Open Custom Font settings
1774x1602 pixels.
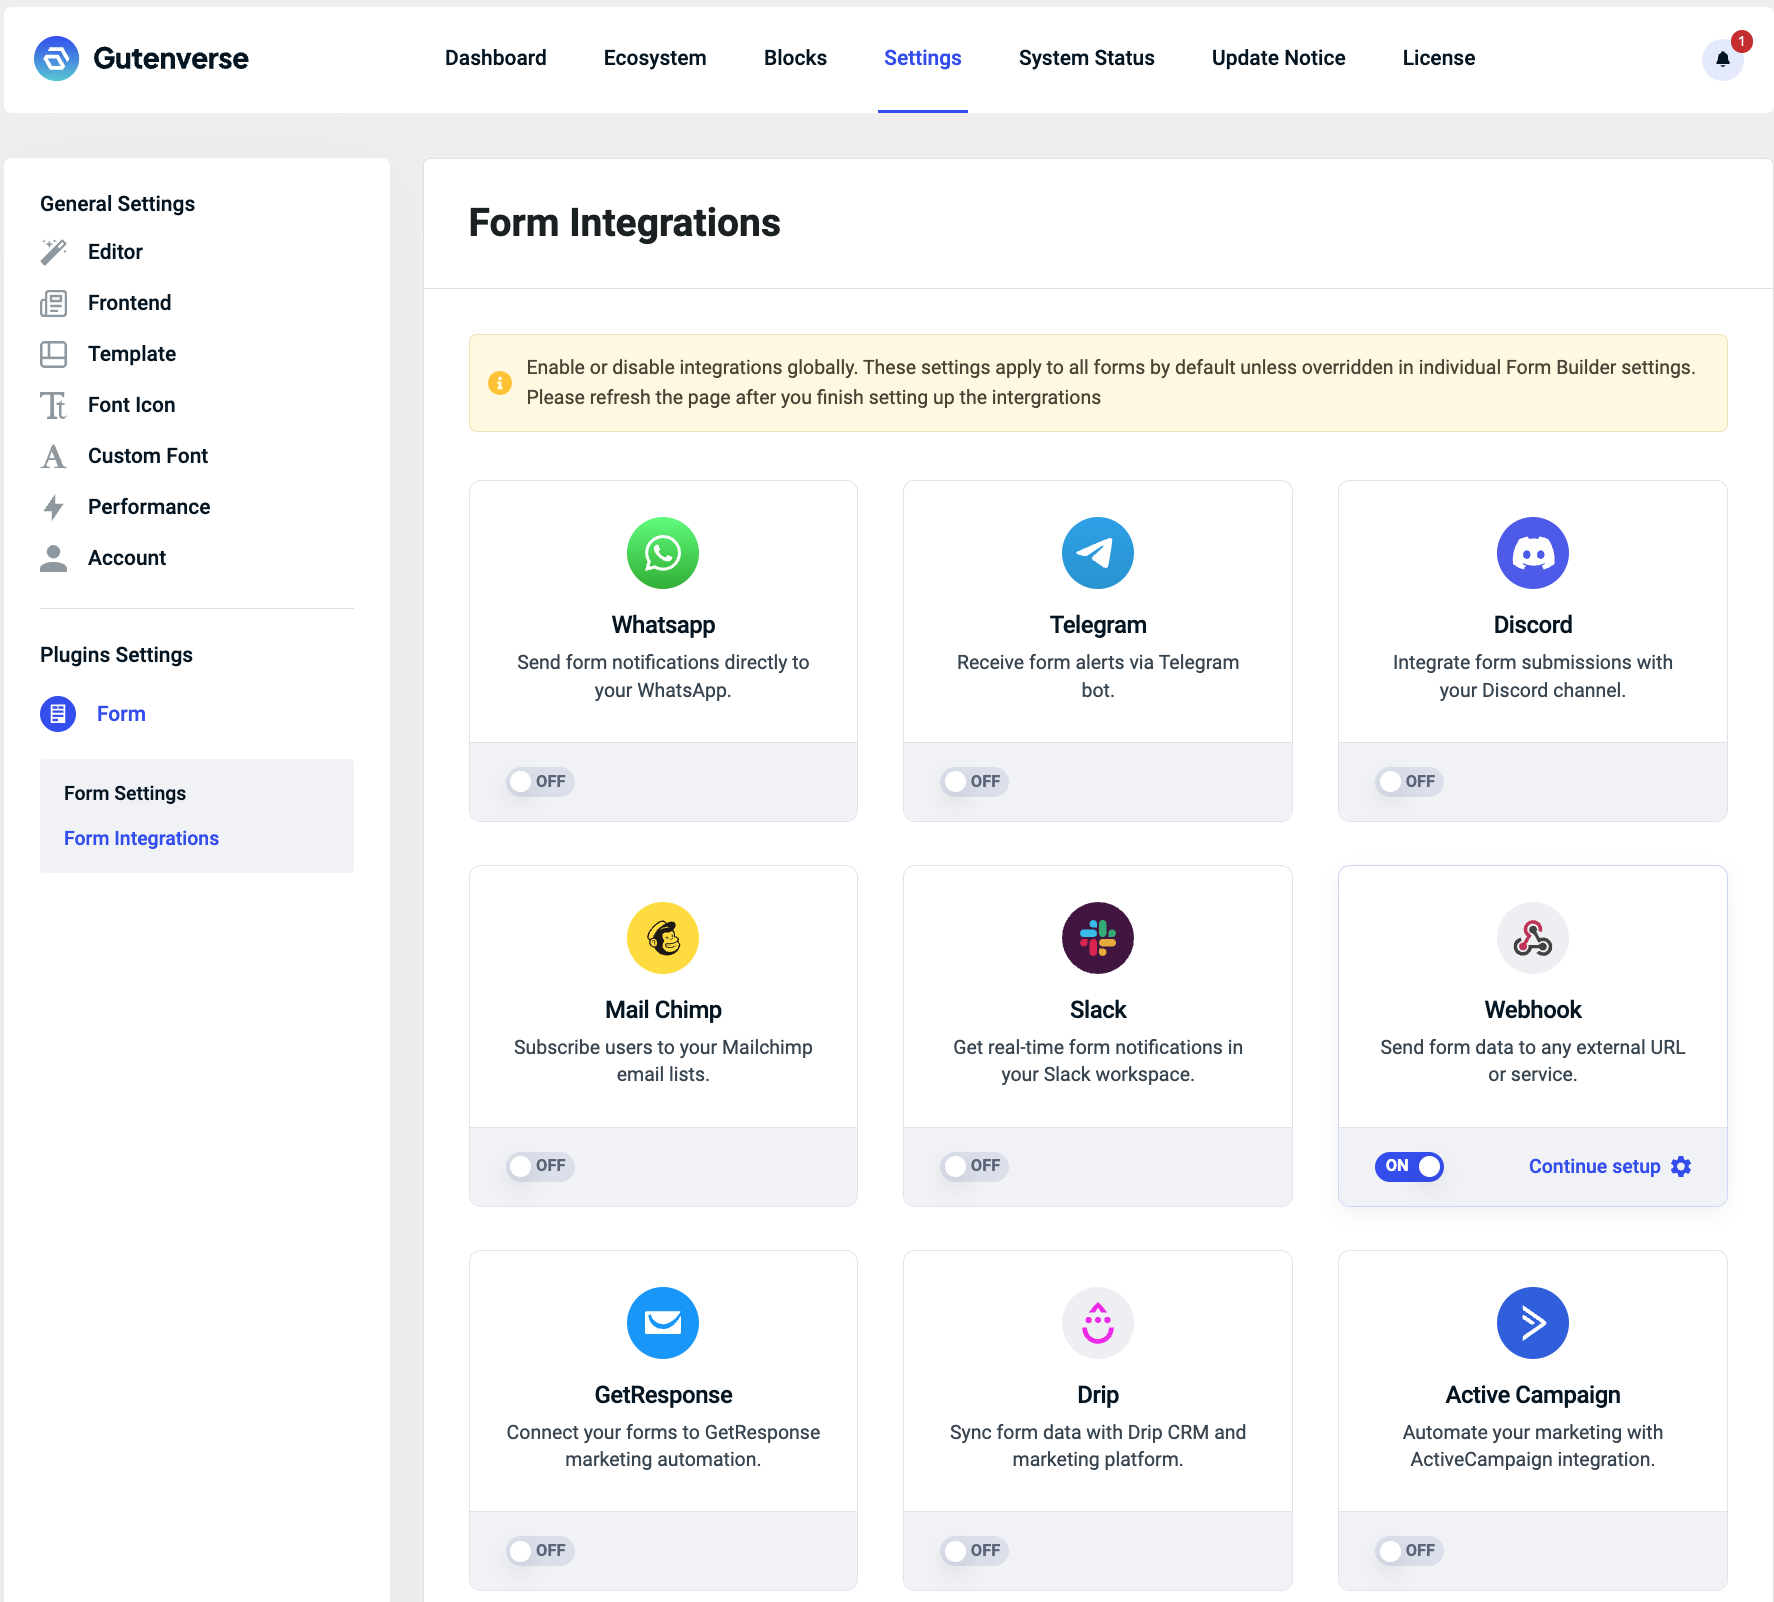pos(148,456)
